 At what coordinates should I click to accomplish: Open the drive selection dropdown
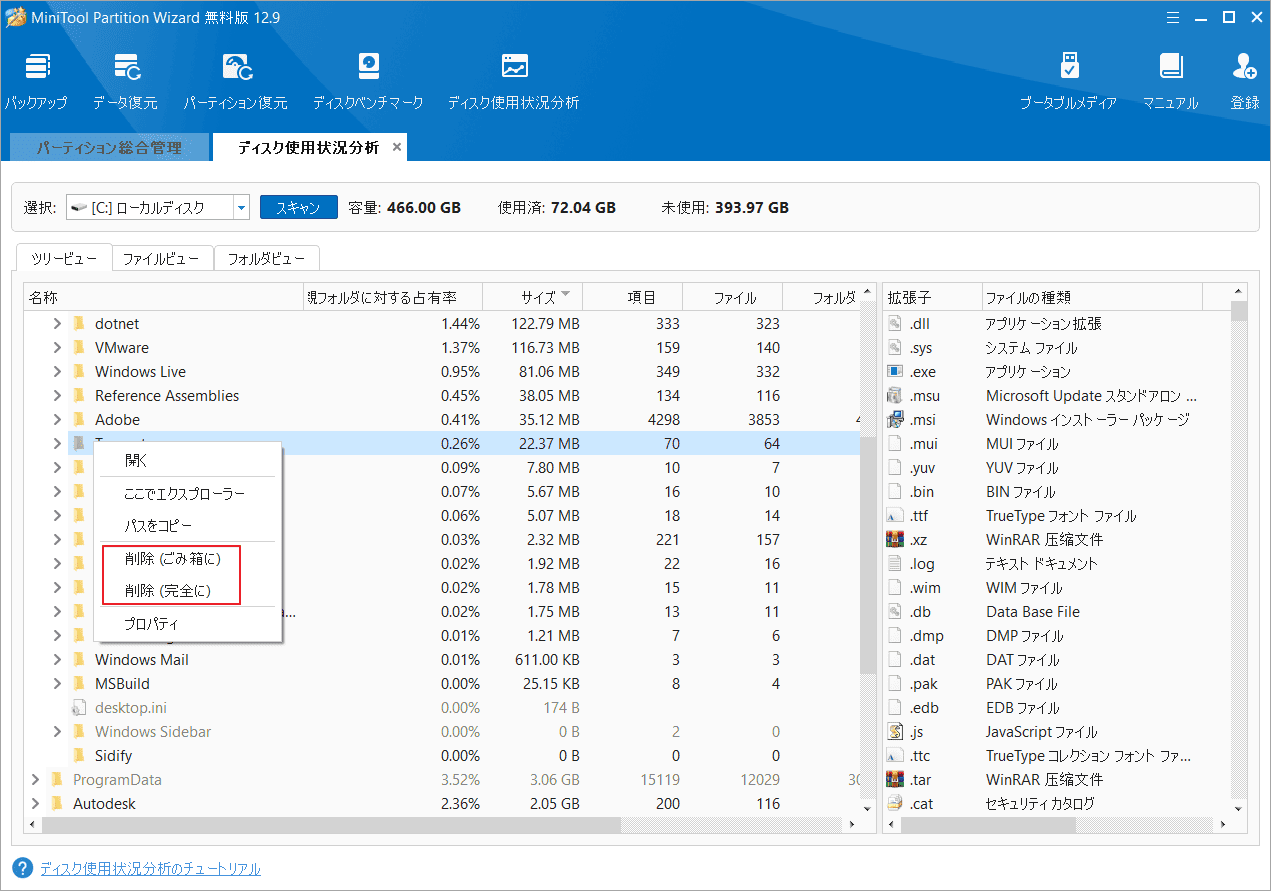click(241, 208)
